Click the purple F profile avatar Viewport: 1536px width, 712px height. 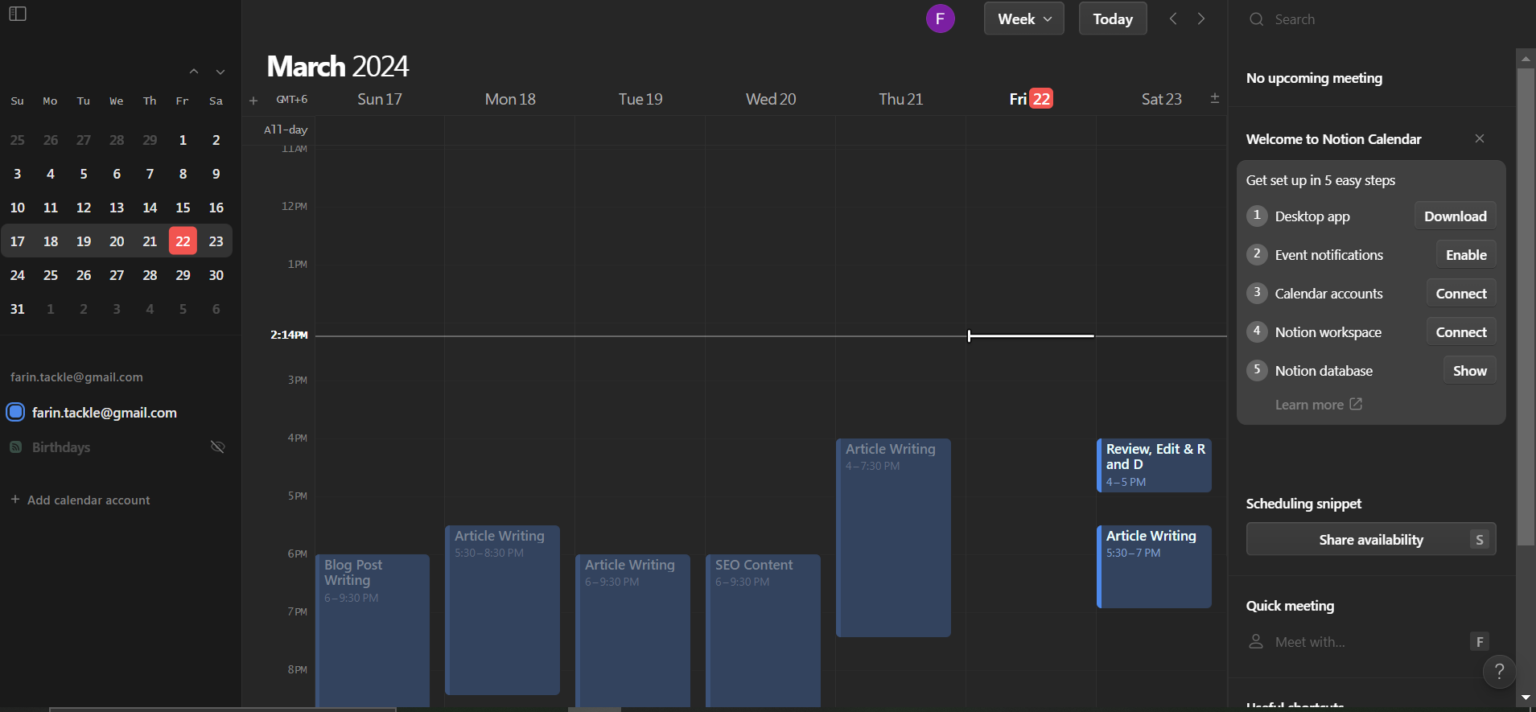click(x=940, y=19)
